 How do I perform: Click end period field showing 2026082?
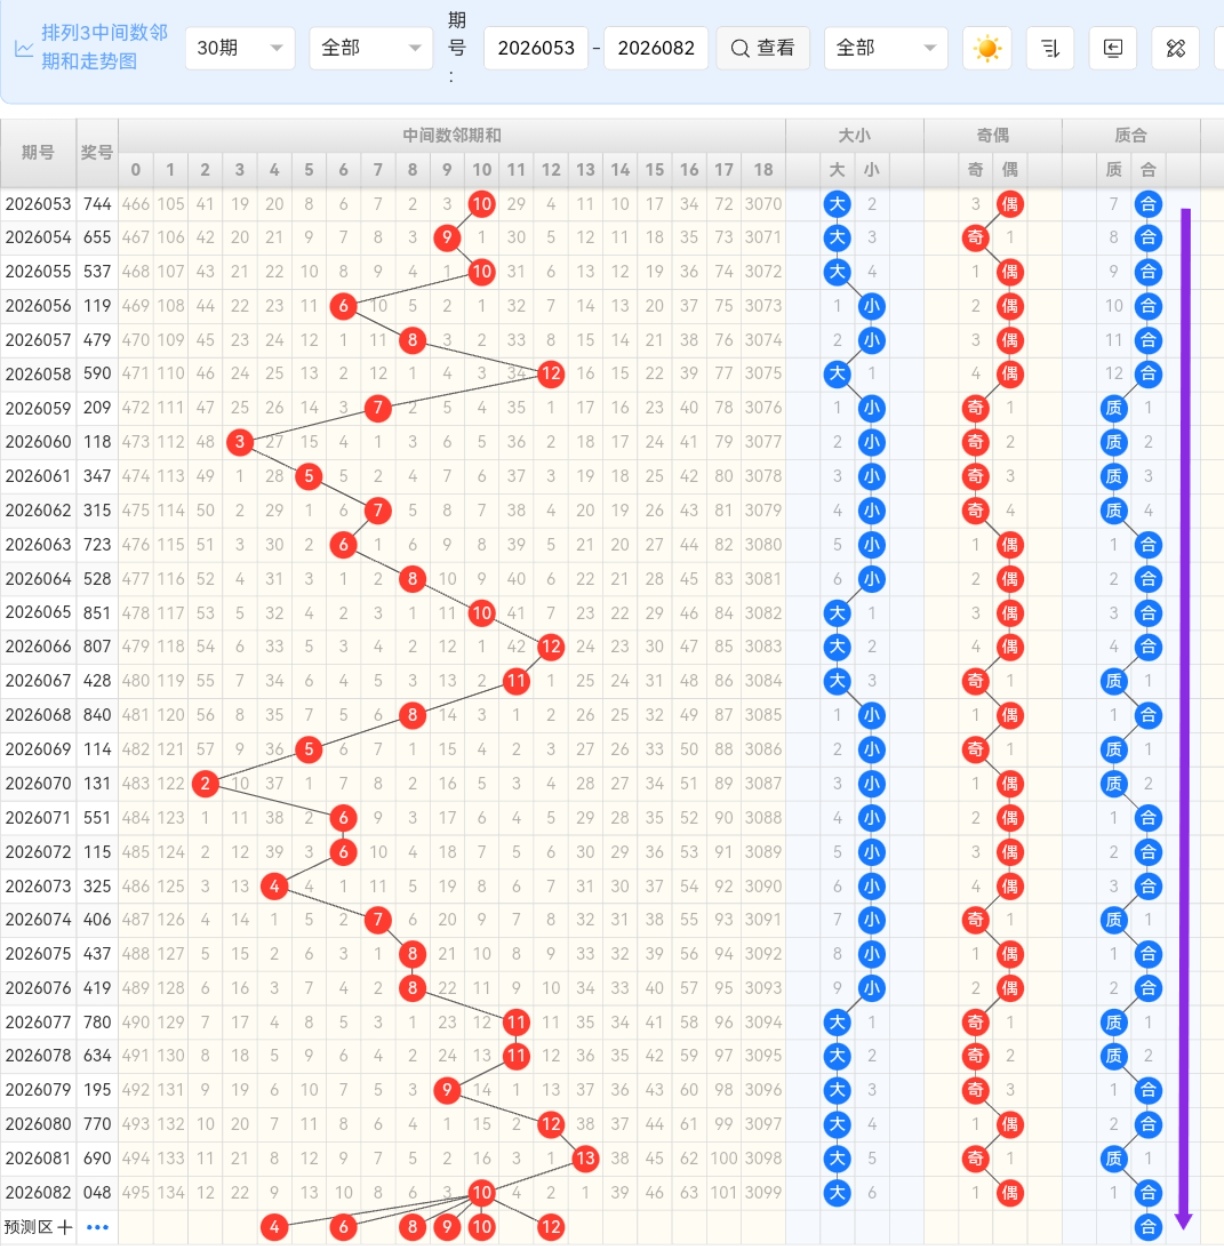(x=656, y=48)
